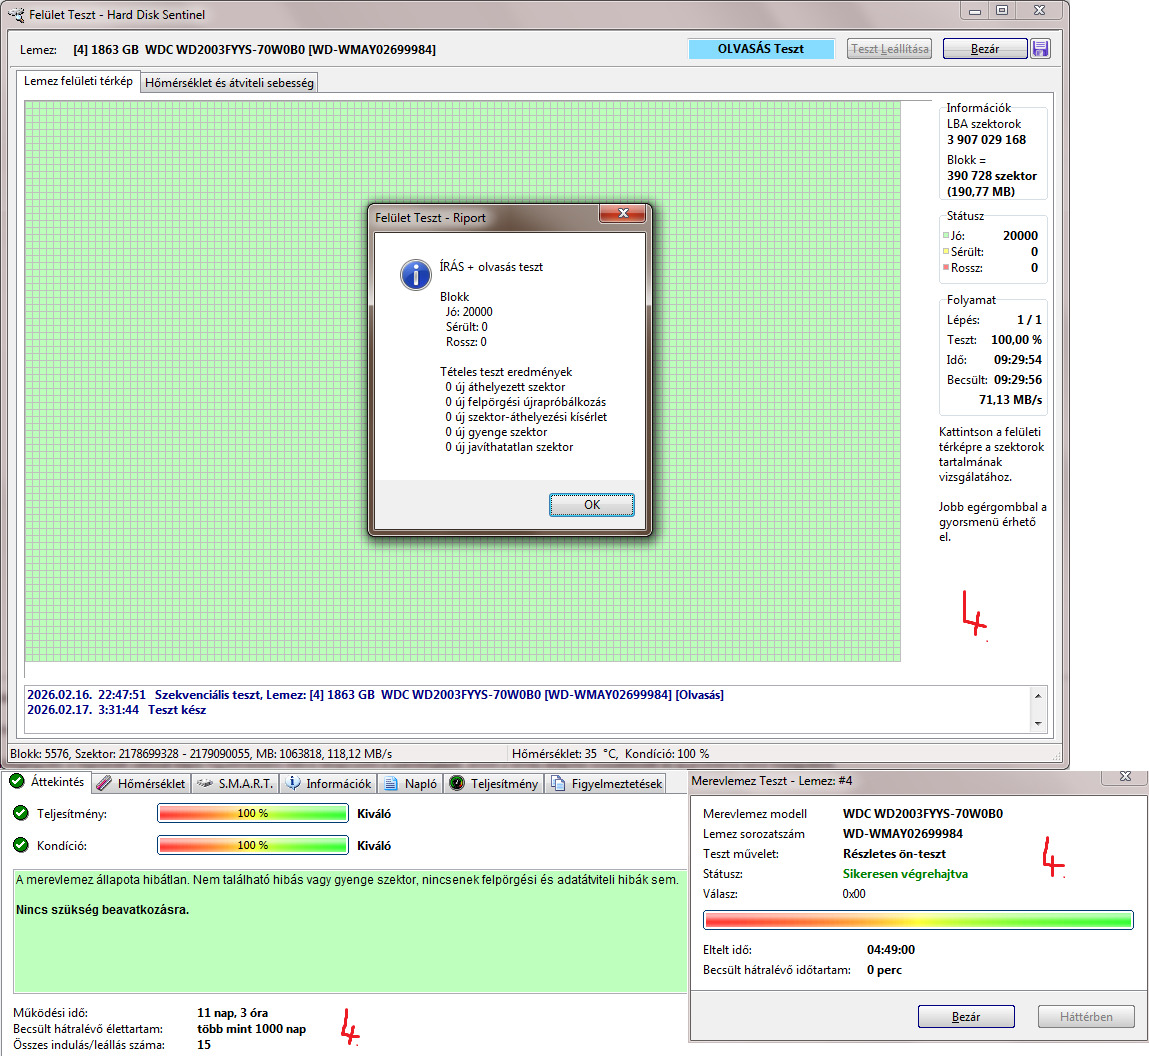The height and width of the screenshot is (1056, 1149).
Task: Click the '390 728 szektor' block size value
Action: [991, 176]
